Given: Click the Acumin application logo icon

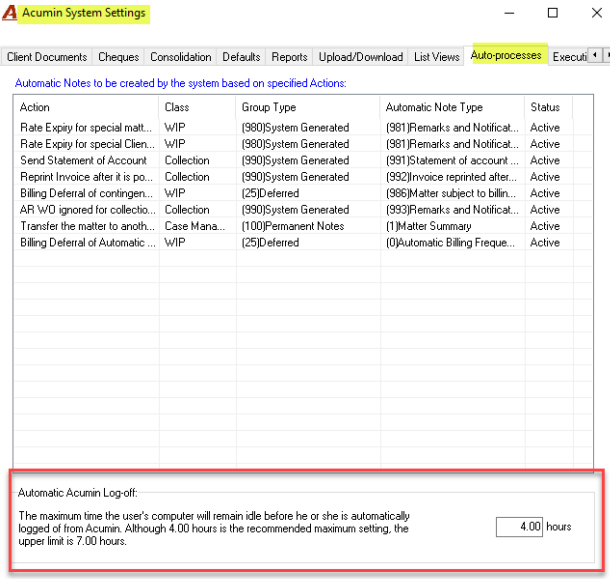Looking at the screenshot, I should [x=10, y=13].
